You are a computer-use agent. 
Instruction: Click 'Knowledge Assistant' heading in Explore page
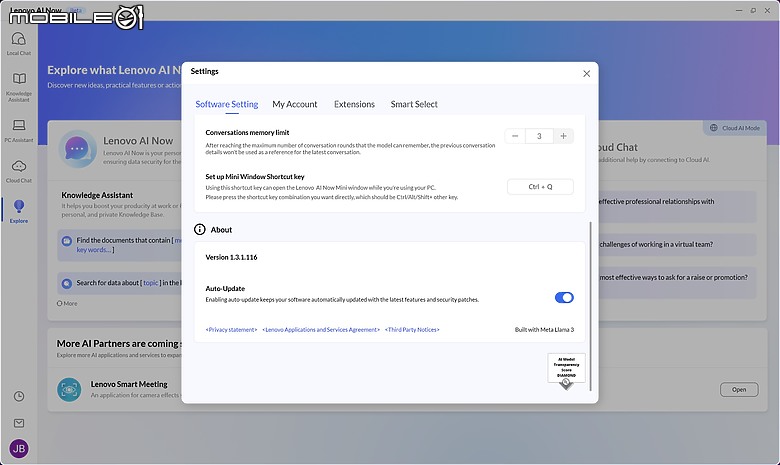coord(97,195)
